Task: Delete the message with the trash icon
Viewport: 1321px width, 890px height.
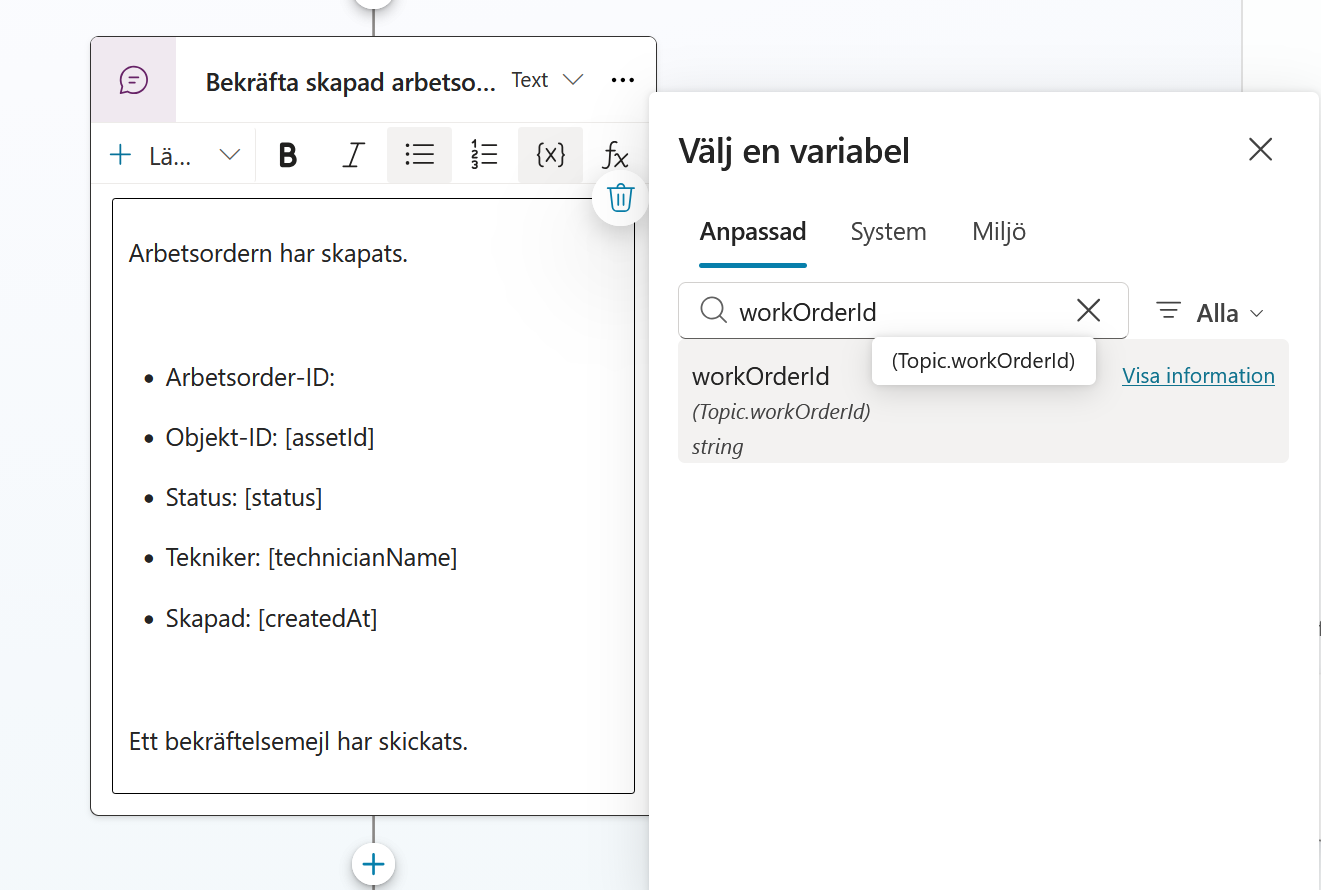Action: pyautogui.click(x=620, y=198)
